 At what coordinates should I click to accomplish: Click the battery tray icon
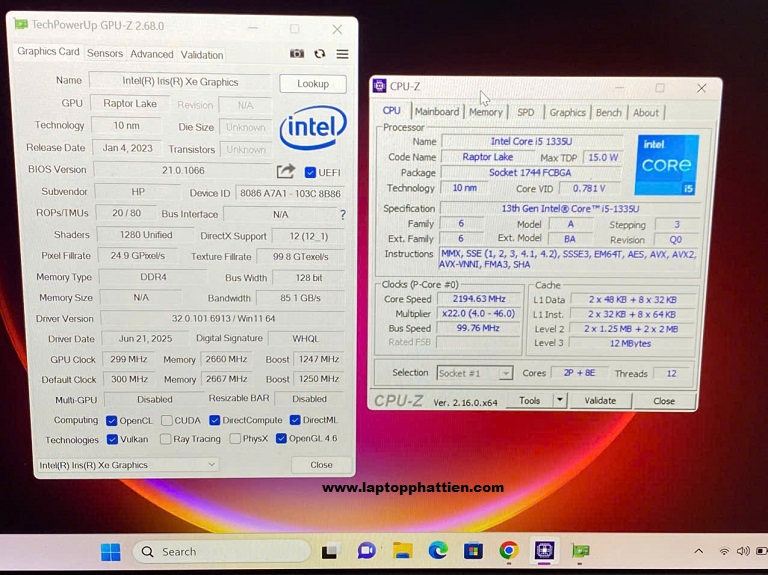pos(762,551)
